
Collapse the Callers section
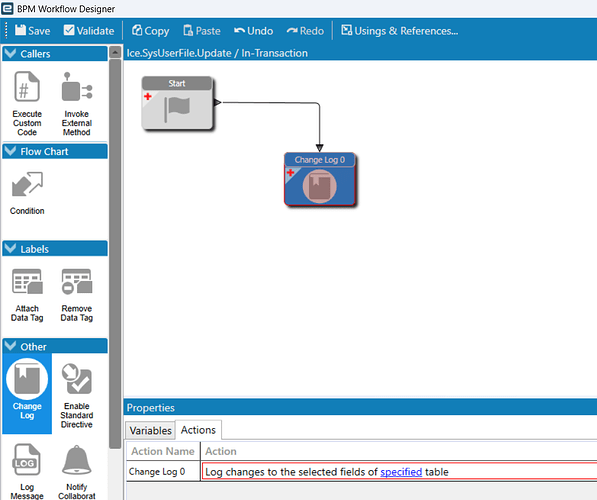pos(10,53)
